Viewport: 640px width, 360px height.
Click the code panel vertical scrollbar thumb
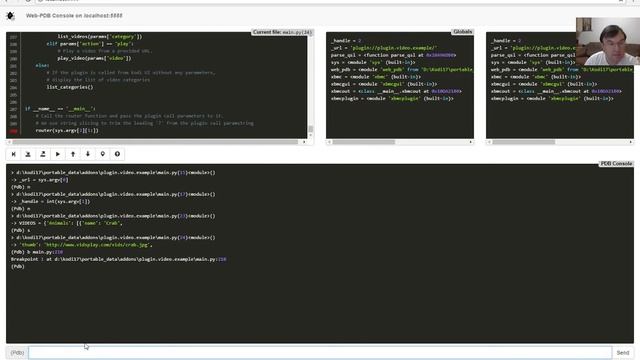pos(311,129)
